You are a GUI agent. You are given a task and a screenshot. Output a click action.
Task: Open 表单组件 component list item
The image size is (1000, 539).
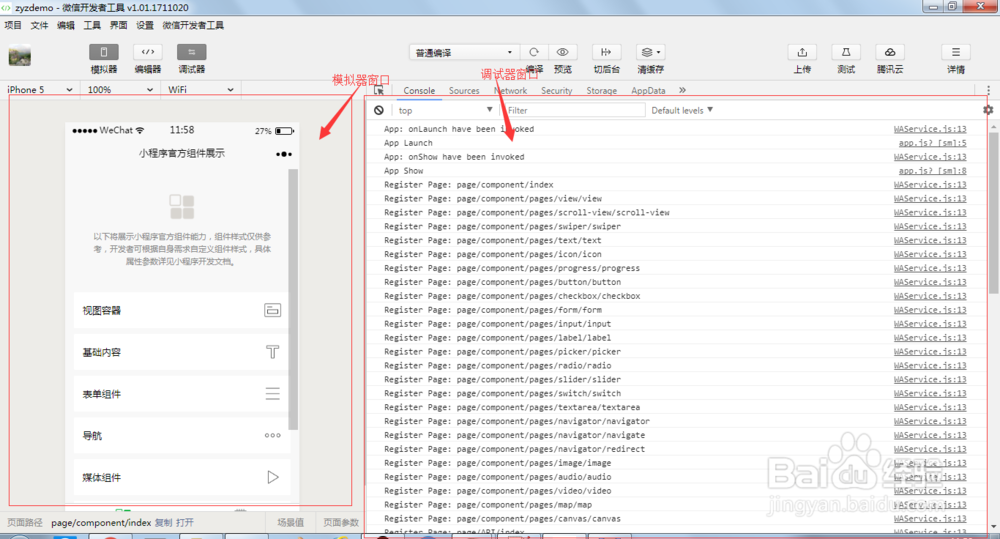pyautogui.click(x=182, y=394)
